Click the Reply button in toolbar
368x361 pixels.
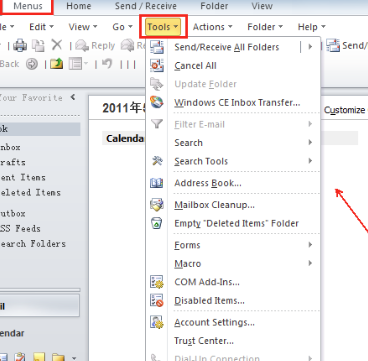(x=95, y=45)
